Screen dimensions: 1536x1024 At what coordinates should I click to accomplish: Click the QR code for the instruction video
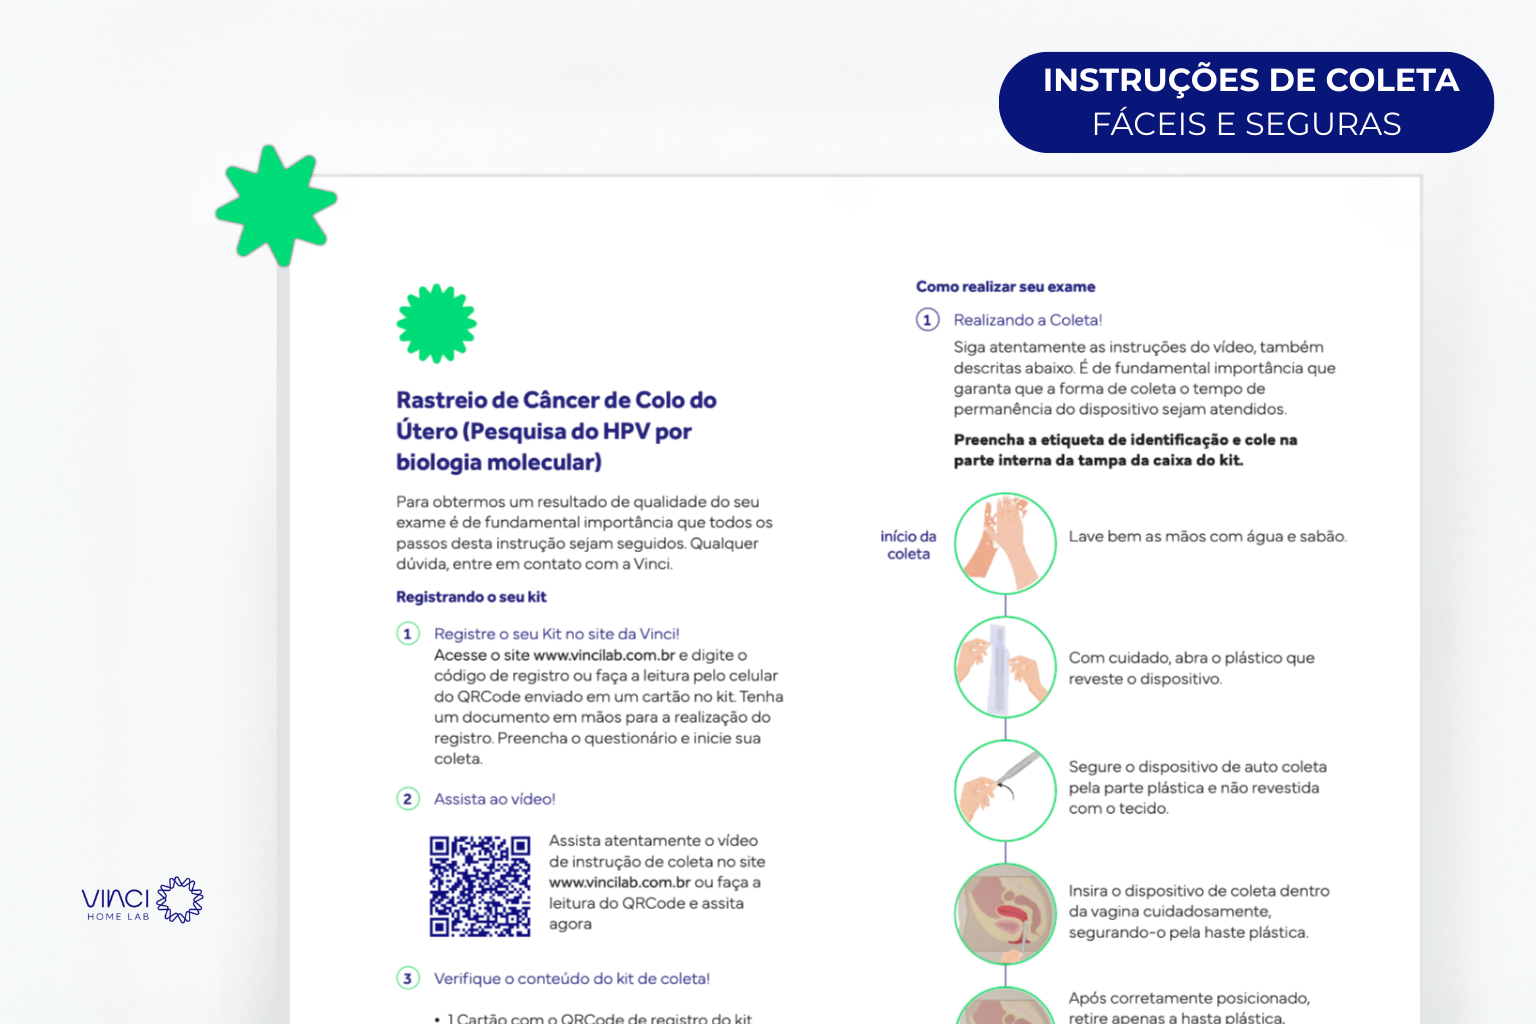pos(480,886)
